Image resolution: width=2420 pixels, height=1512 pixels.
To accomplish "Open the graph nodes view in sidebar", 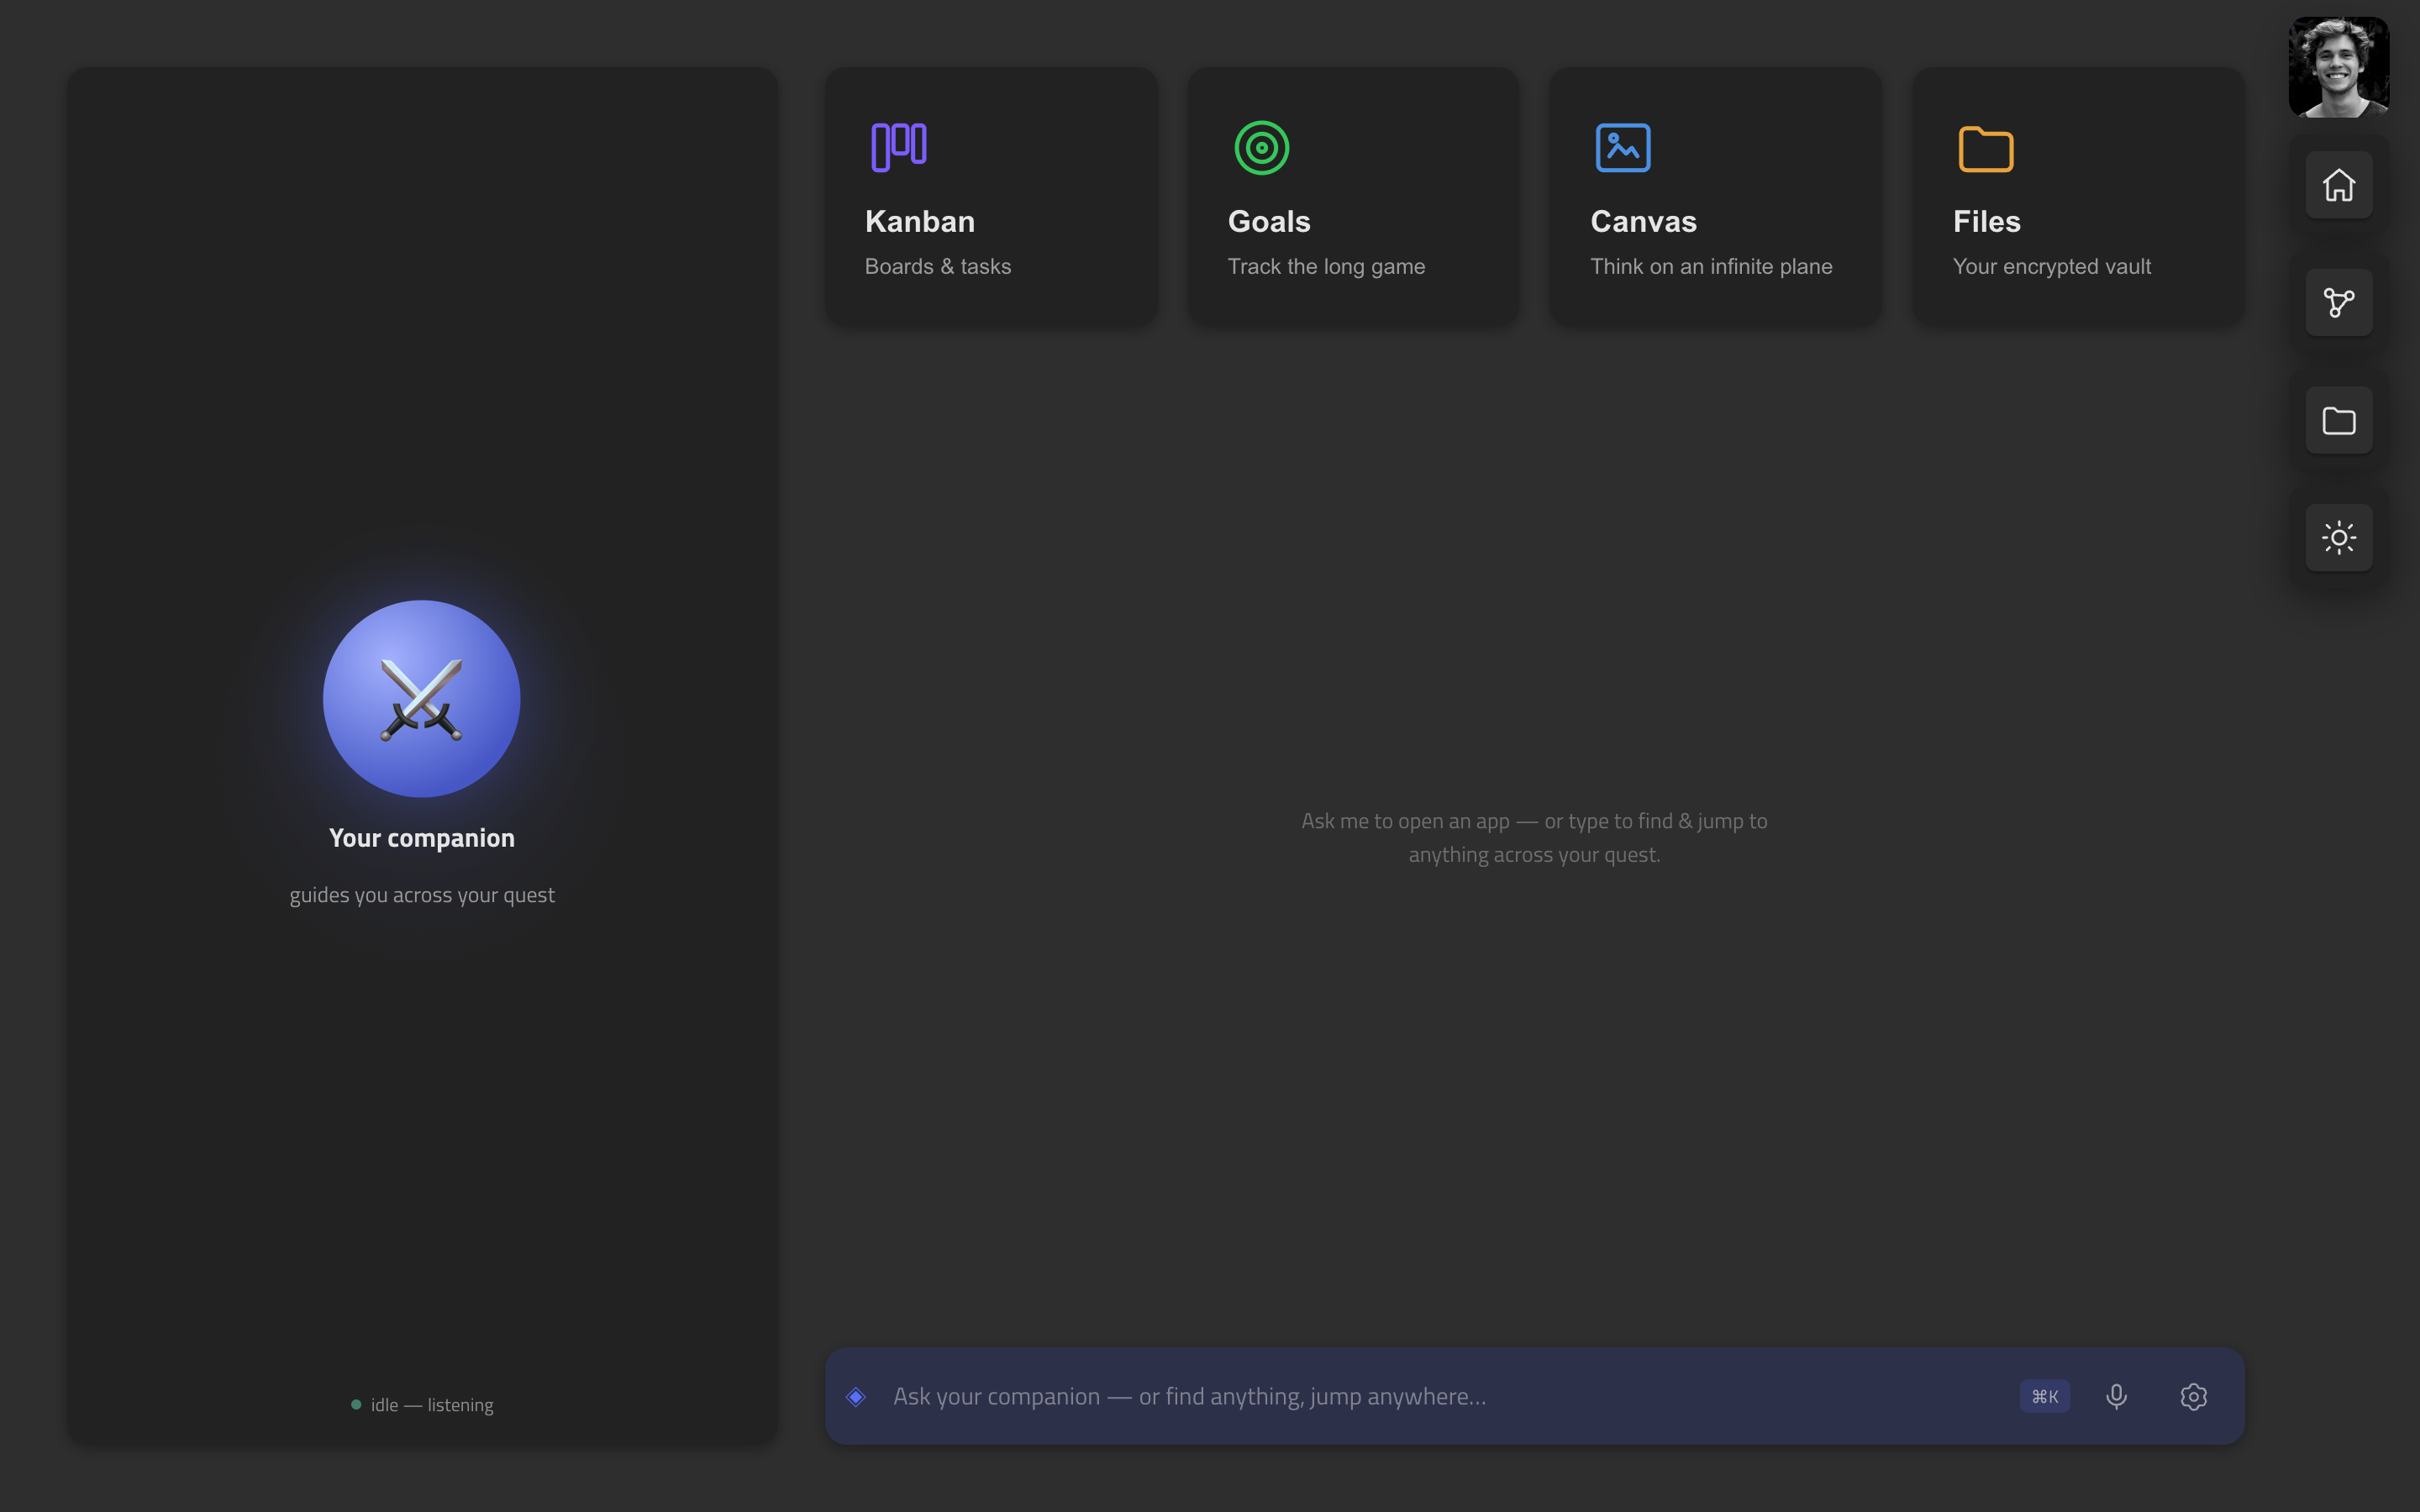I will (x=2338, y=302).
